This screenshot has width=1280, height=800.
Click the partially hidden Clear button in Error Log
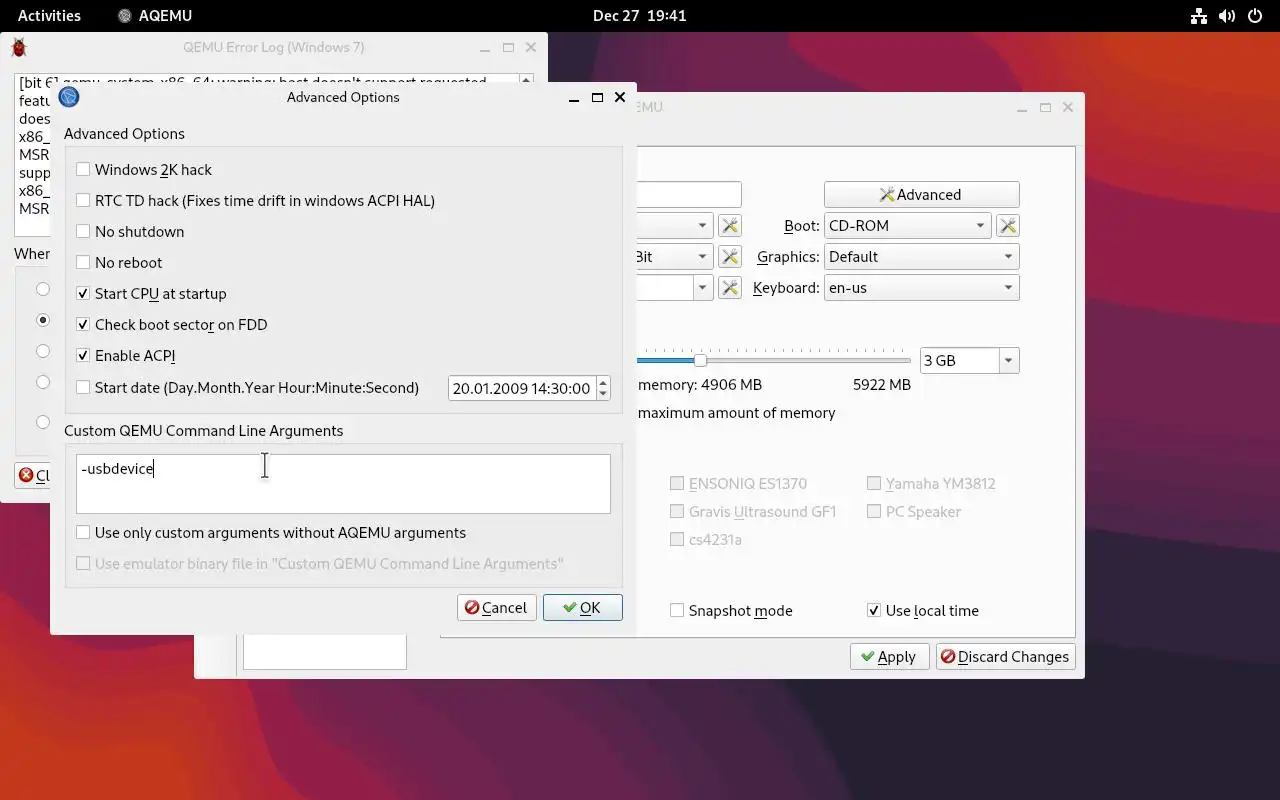click(x=33, y=476)
